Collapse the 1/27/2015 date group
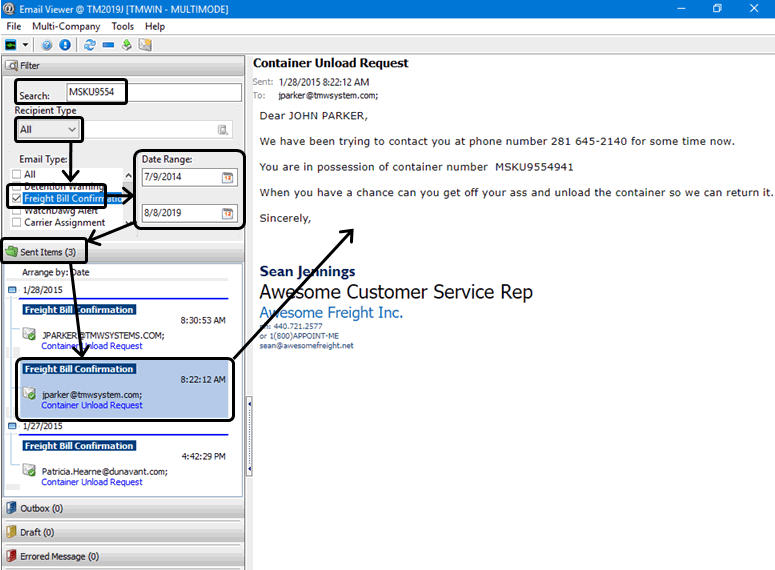This screenshot has width=775, height=570. pos(12,426)
